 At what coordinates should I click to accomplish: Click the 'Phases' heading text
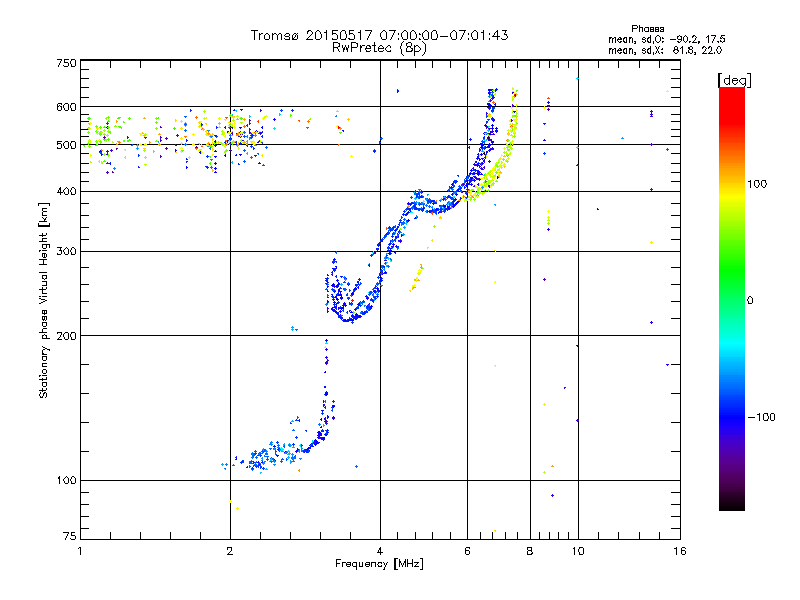(x=647, y=29)
